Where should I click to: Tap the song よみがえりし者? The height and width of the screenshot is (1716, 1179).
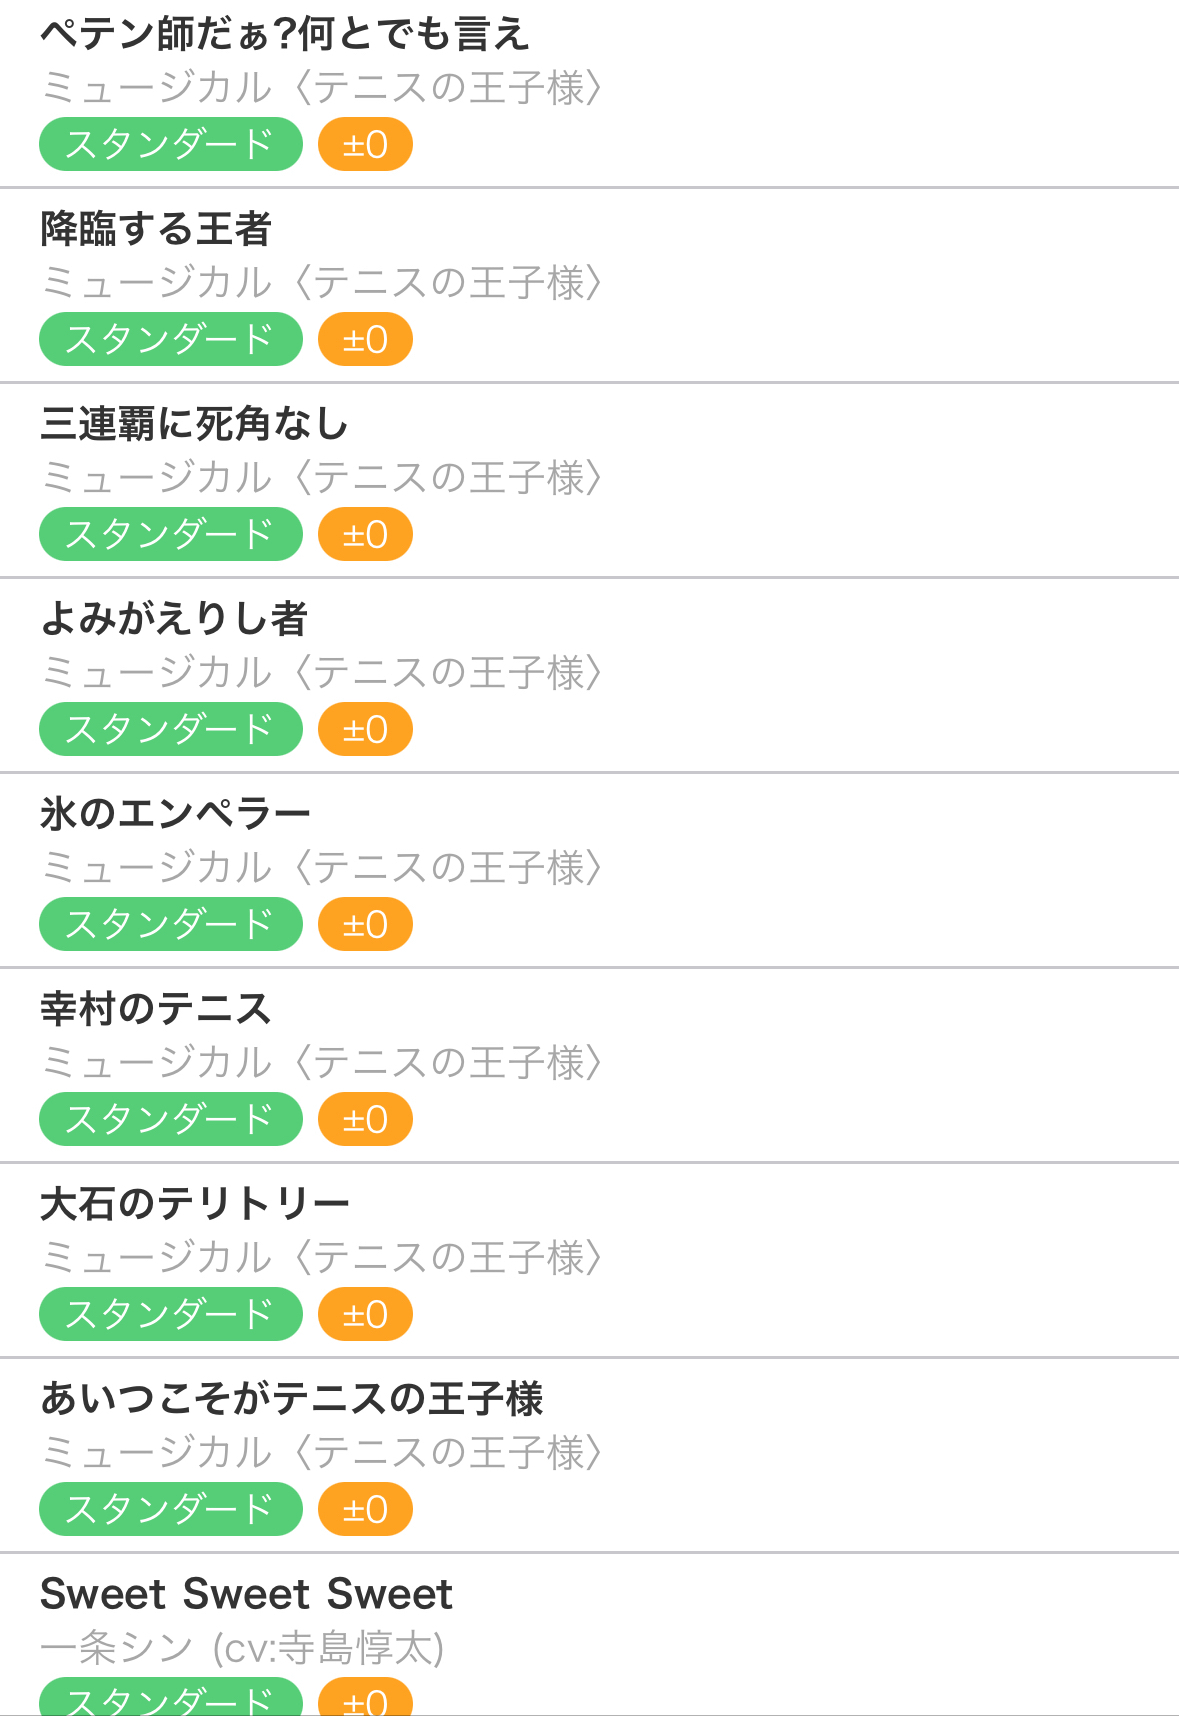click(x=174, y=619)
